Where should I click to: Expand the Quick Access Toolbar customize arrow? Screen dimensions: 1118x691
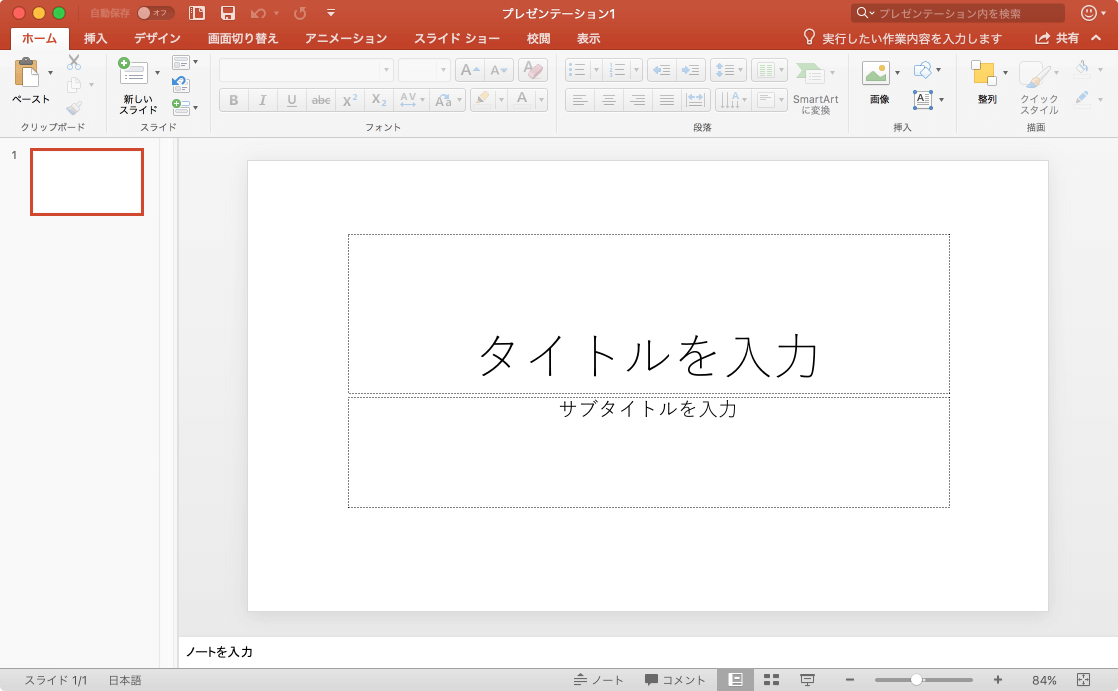point(331,13)
